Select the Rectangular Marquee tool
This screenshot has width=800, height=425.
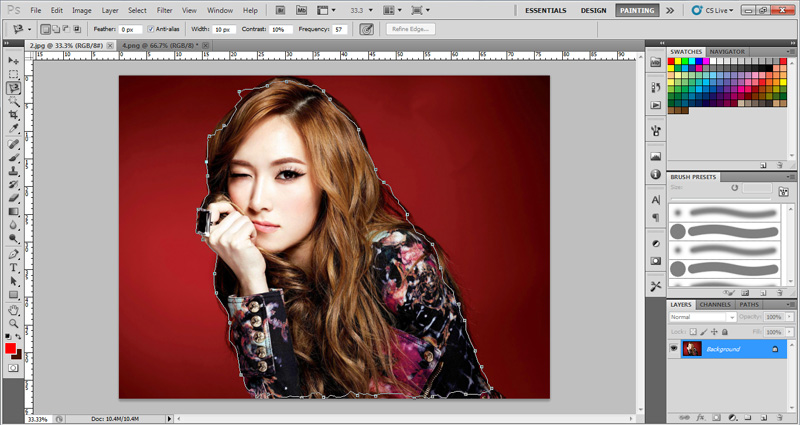point(13,74)
